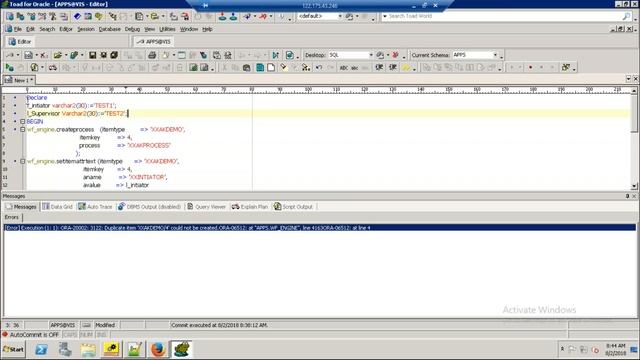Click the uppercase ABC conversion icon
Image resolution: width=640 pixels, height=360 pixels.
344,68
